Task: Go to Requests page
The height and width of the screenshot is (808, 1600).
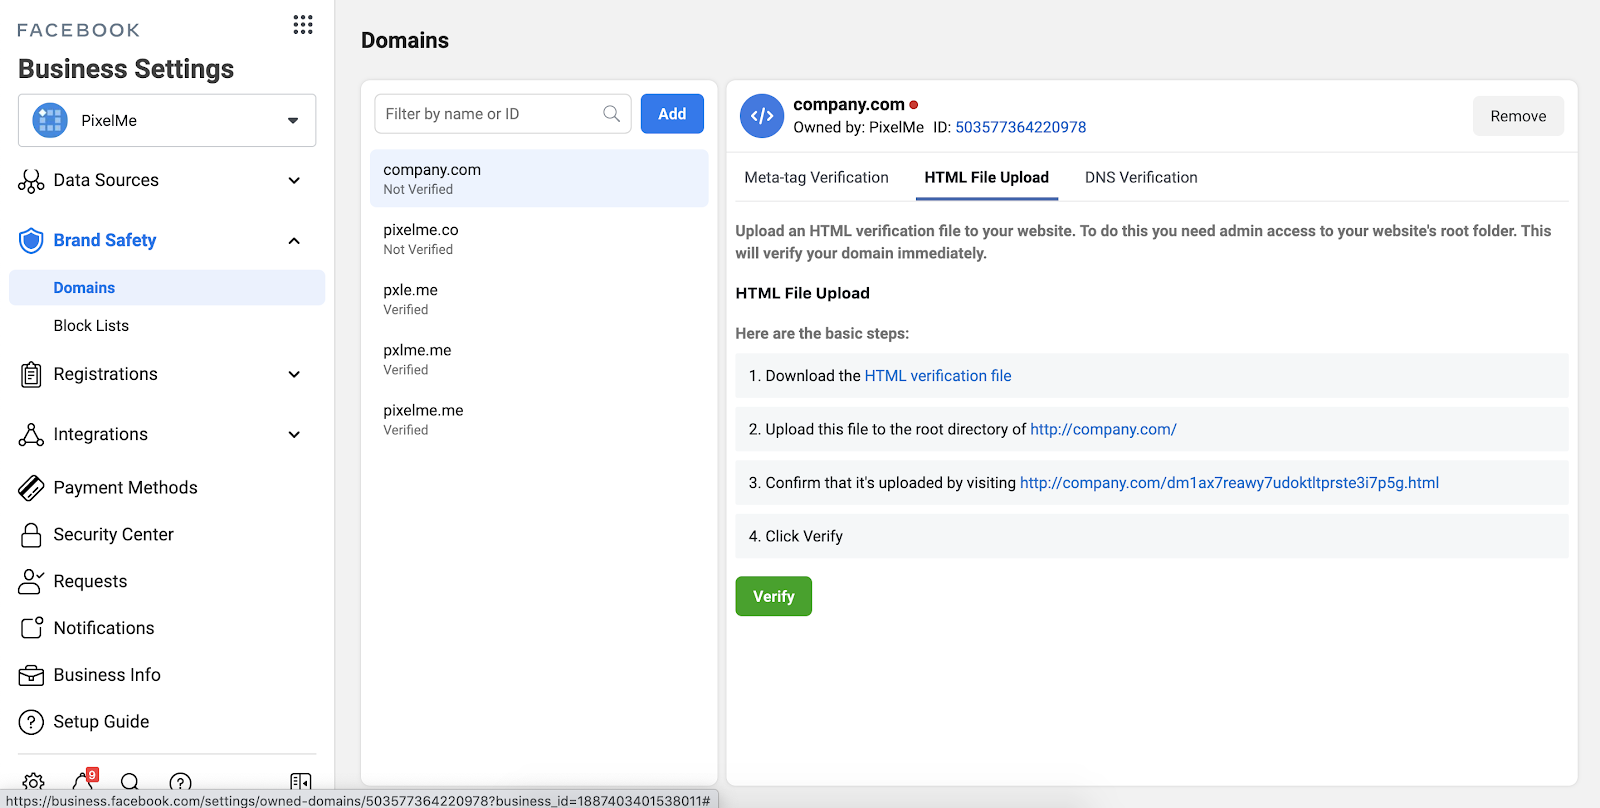Action: (x=90, y=582)
